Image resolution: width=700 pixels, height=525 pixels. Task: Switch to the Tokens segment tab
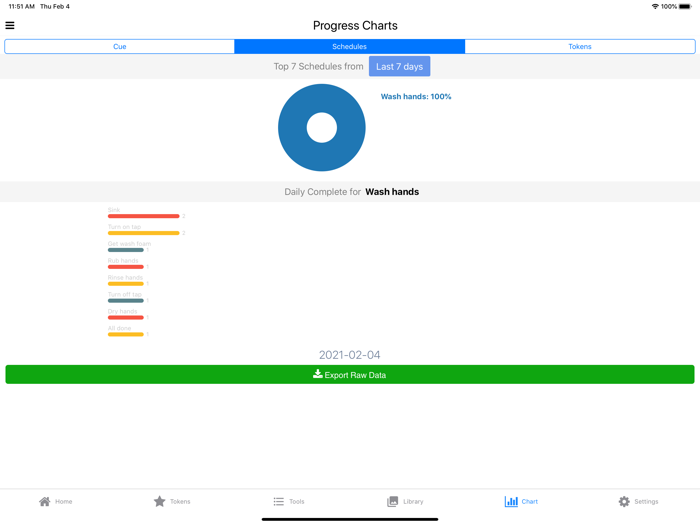[580, 46]
